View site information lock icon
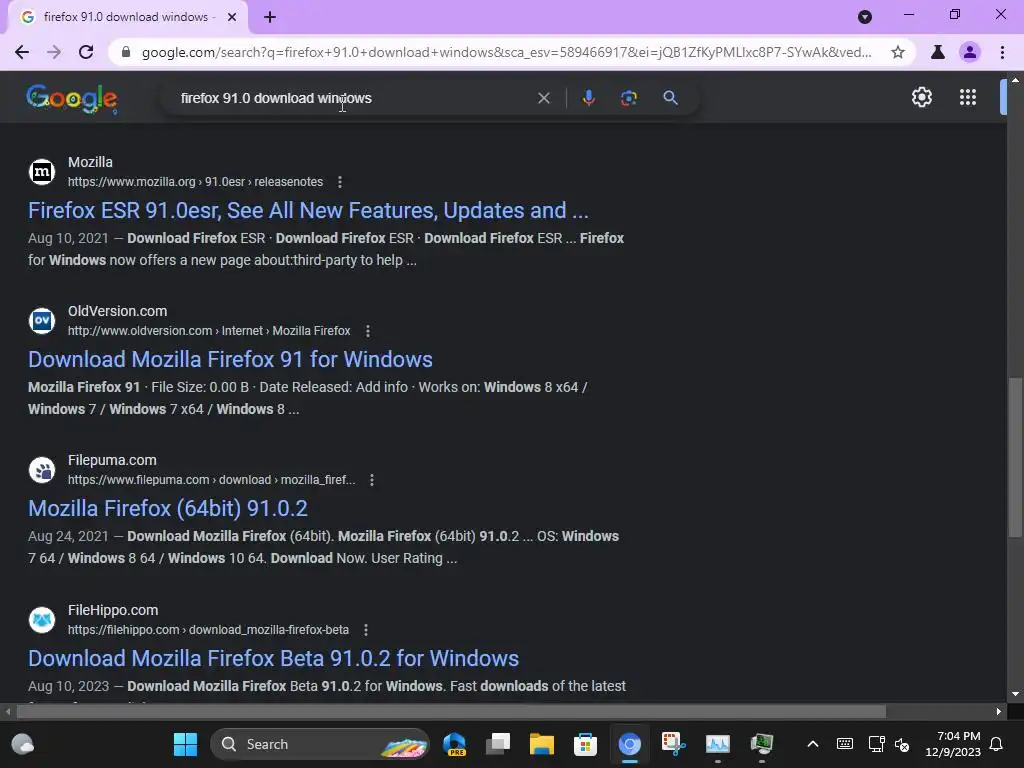1024x768 pixels. [126, 52]
